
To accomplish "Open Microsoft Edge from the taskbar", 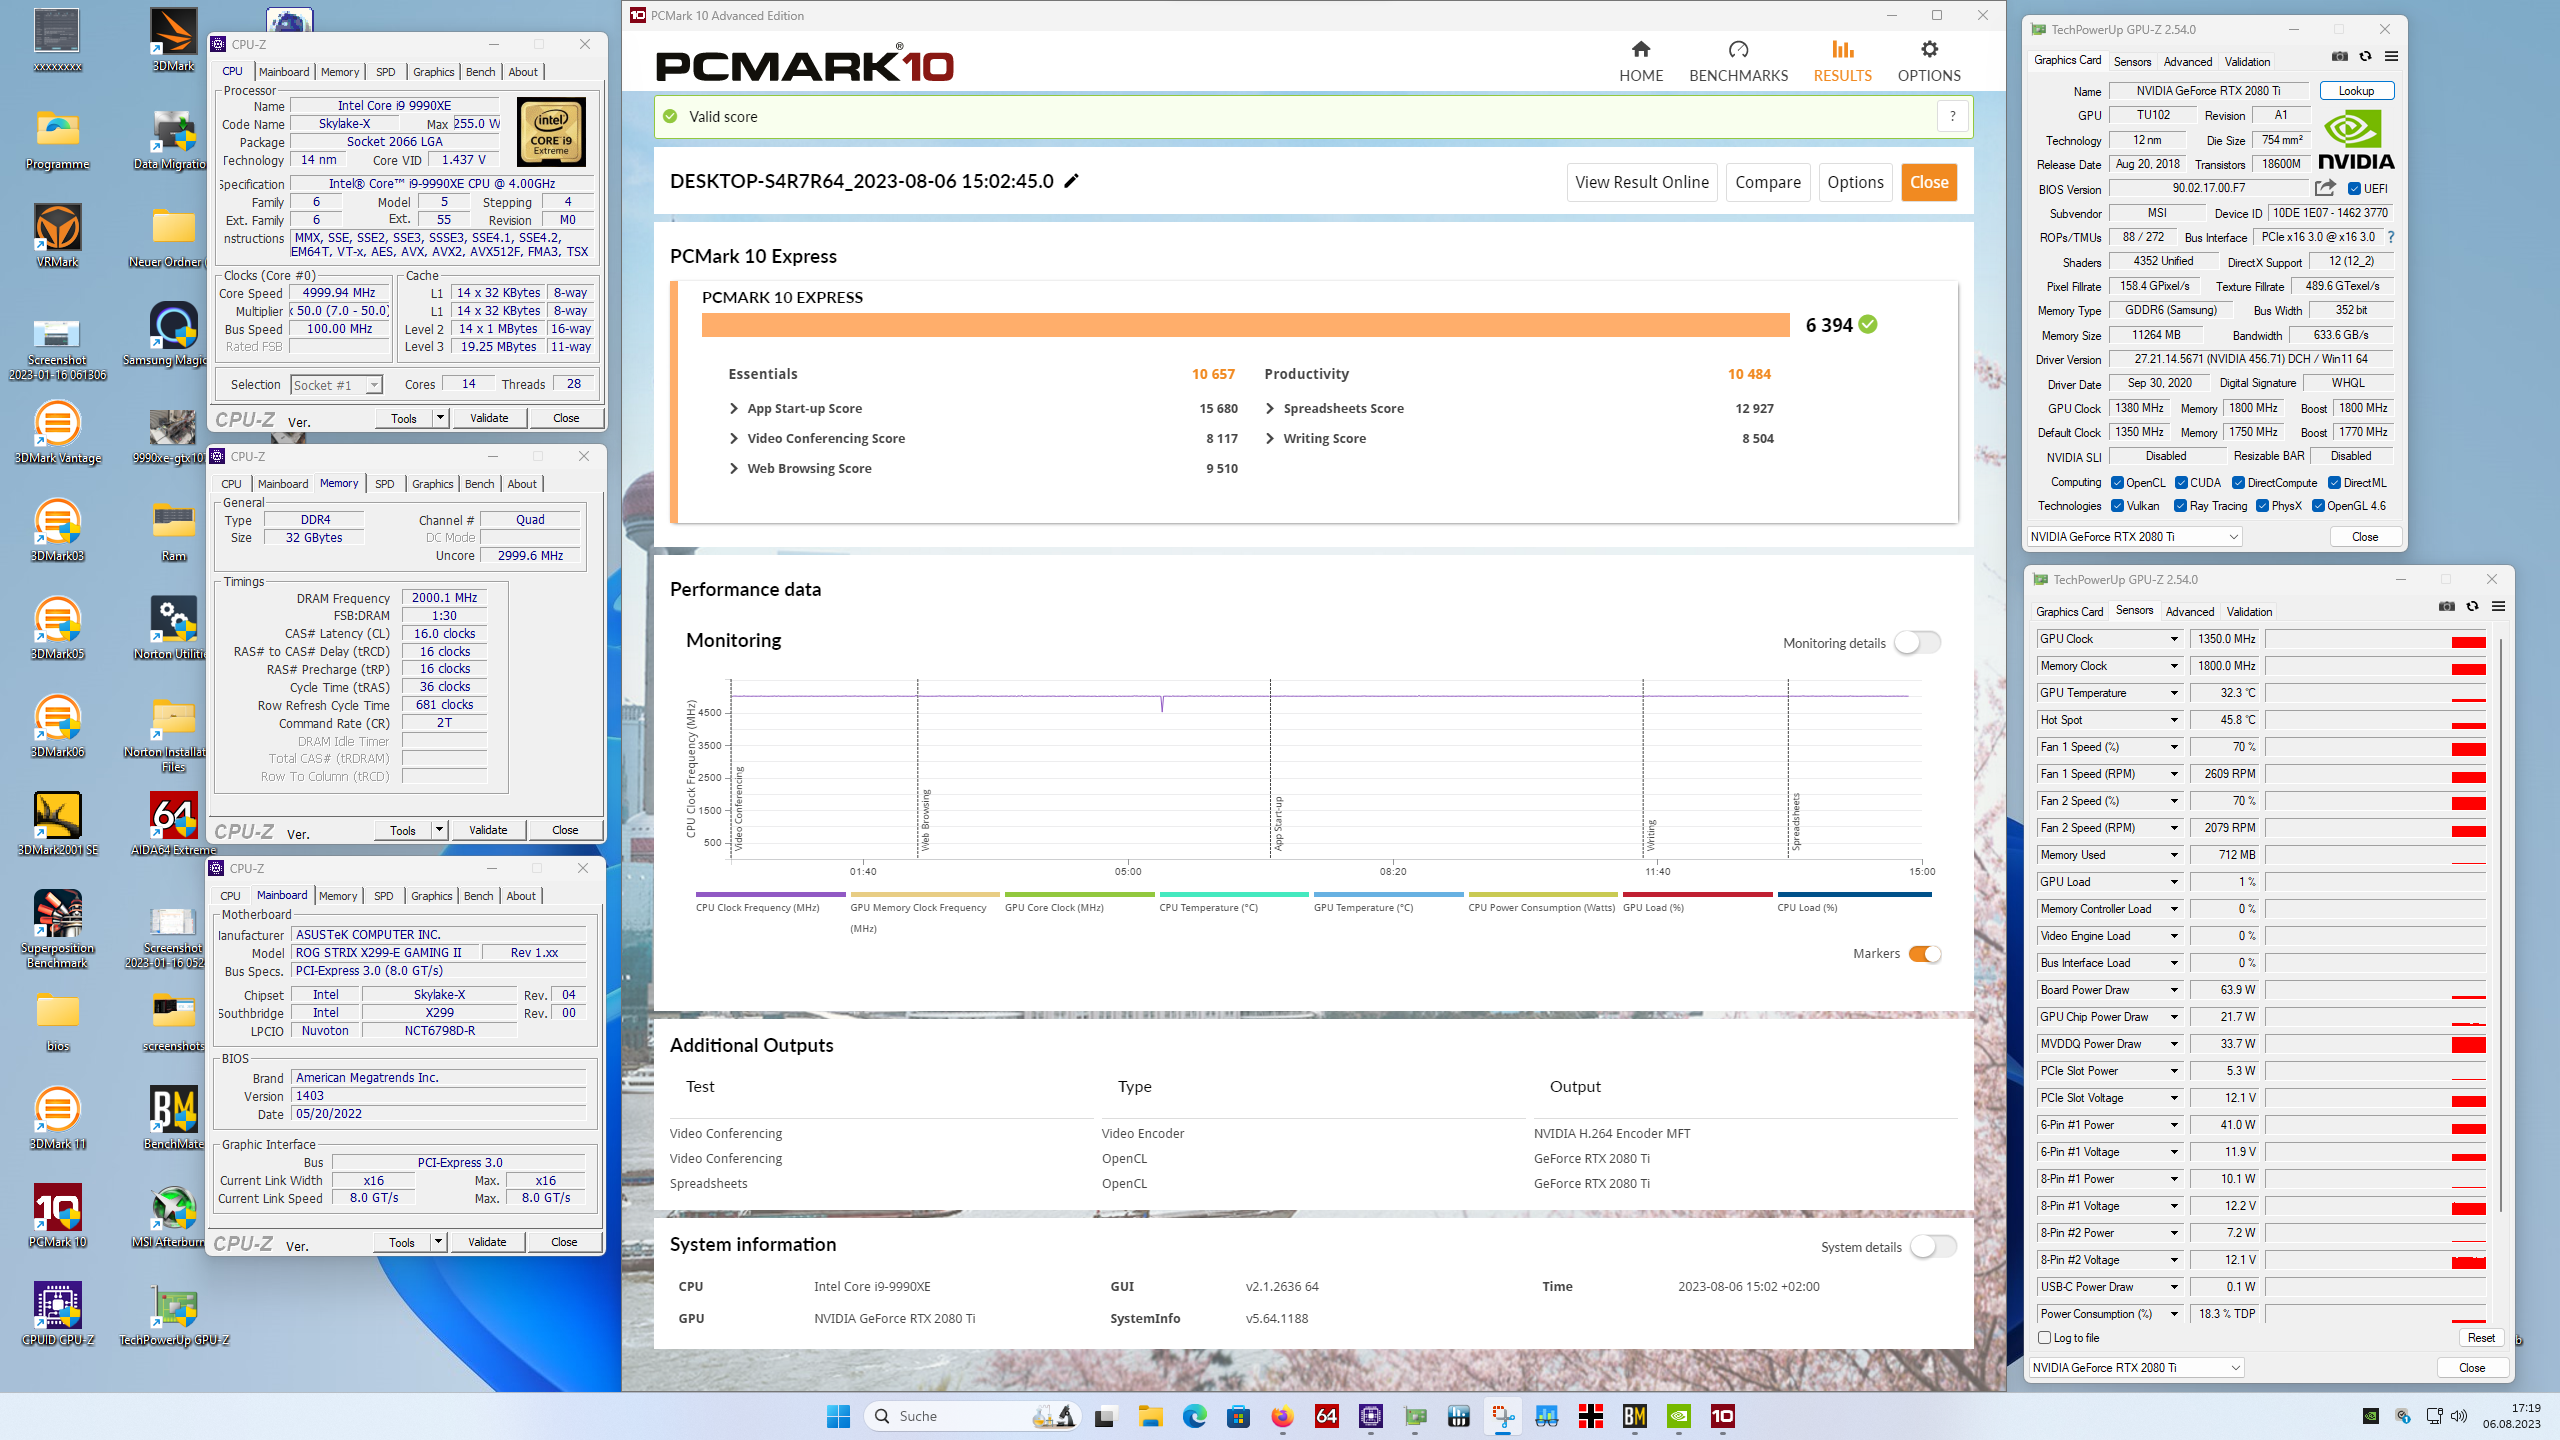I will pos(1194,1416).
